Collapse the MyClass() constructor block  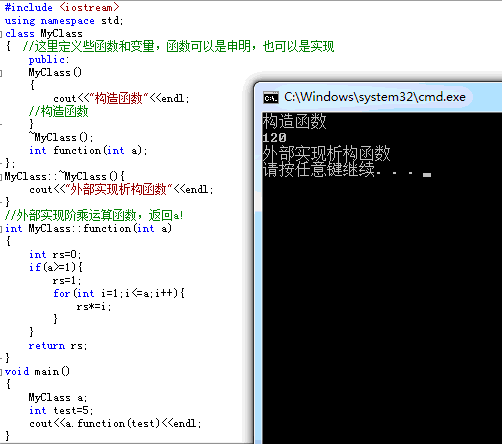(1, 73)
